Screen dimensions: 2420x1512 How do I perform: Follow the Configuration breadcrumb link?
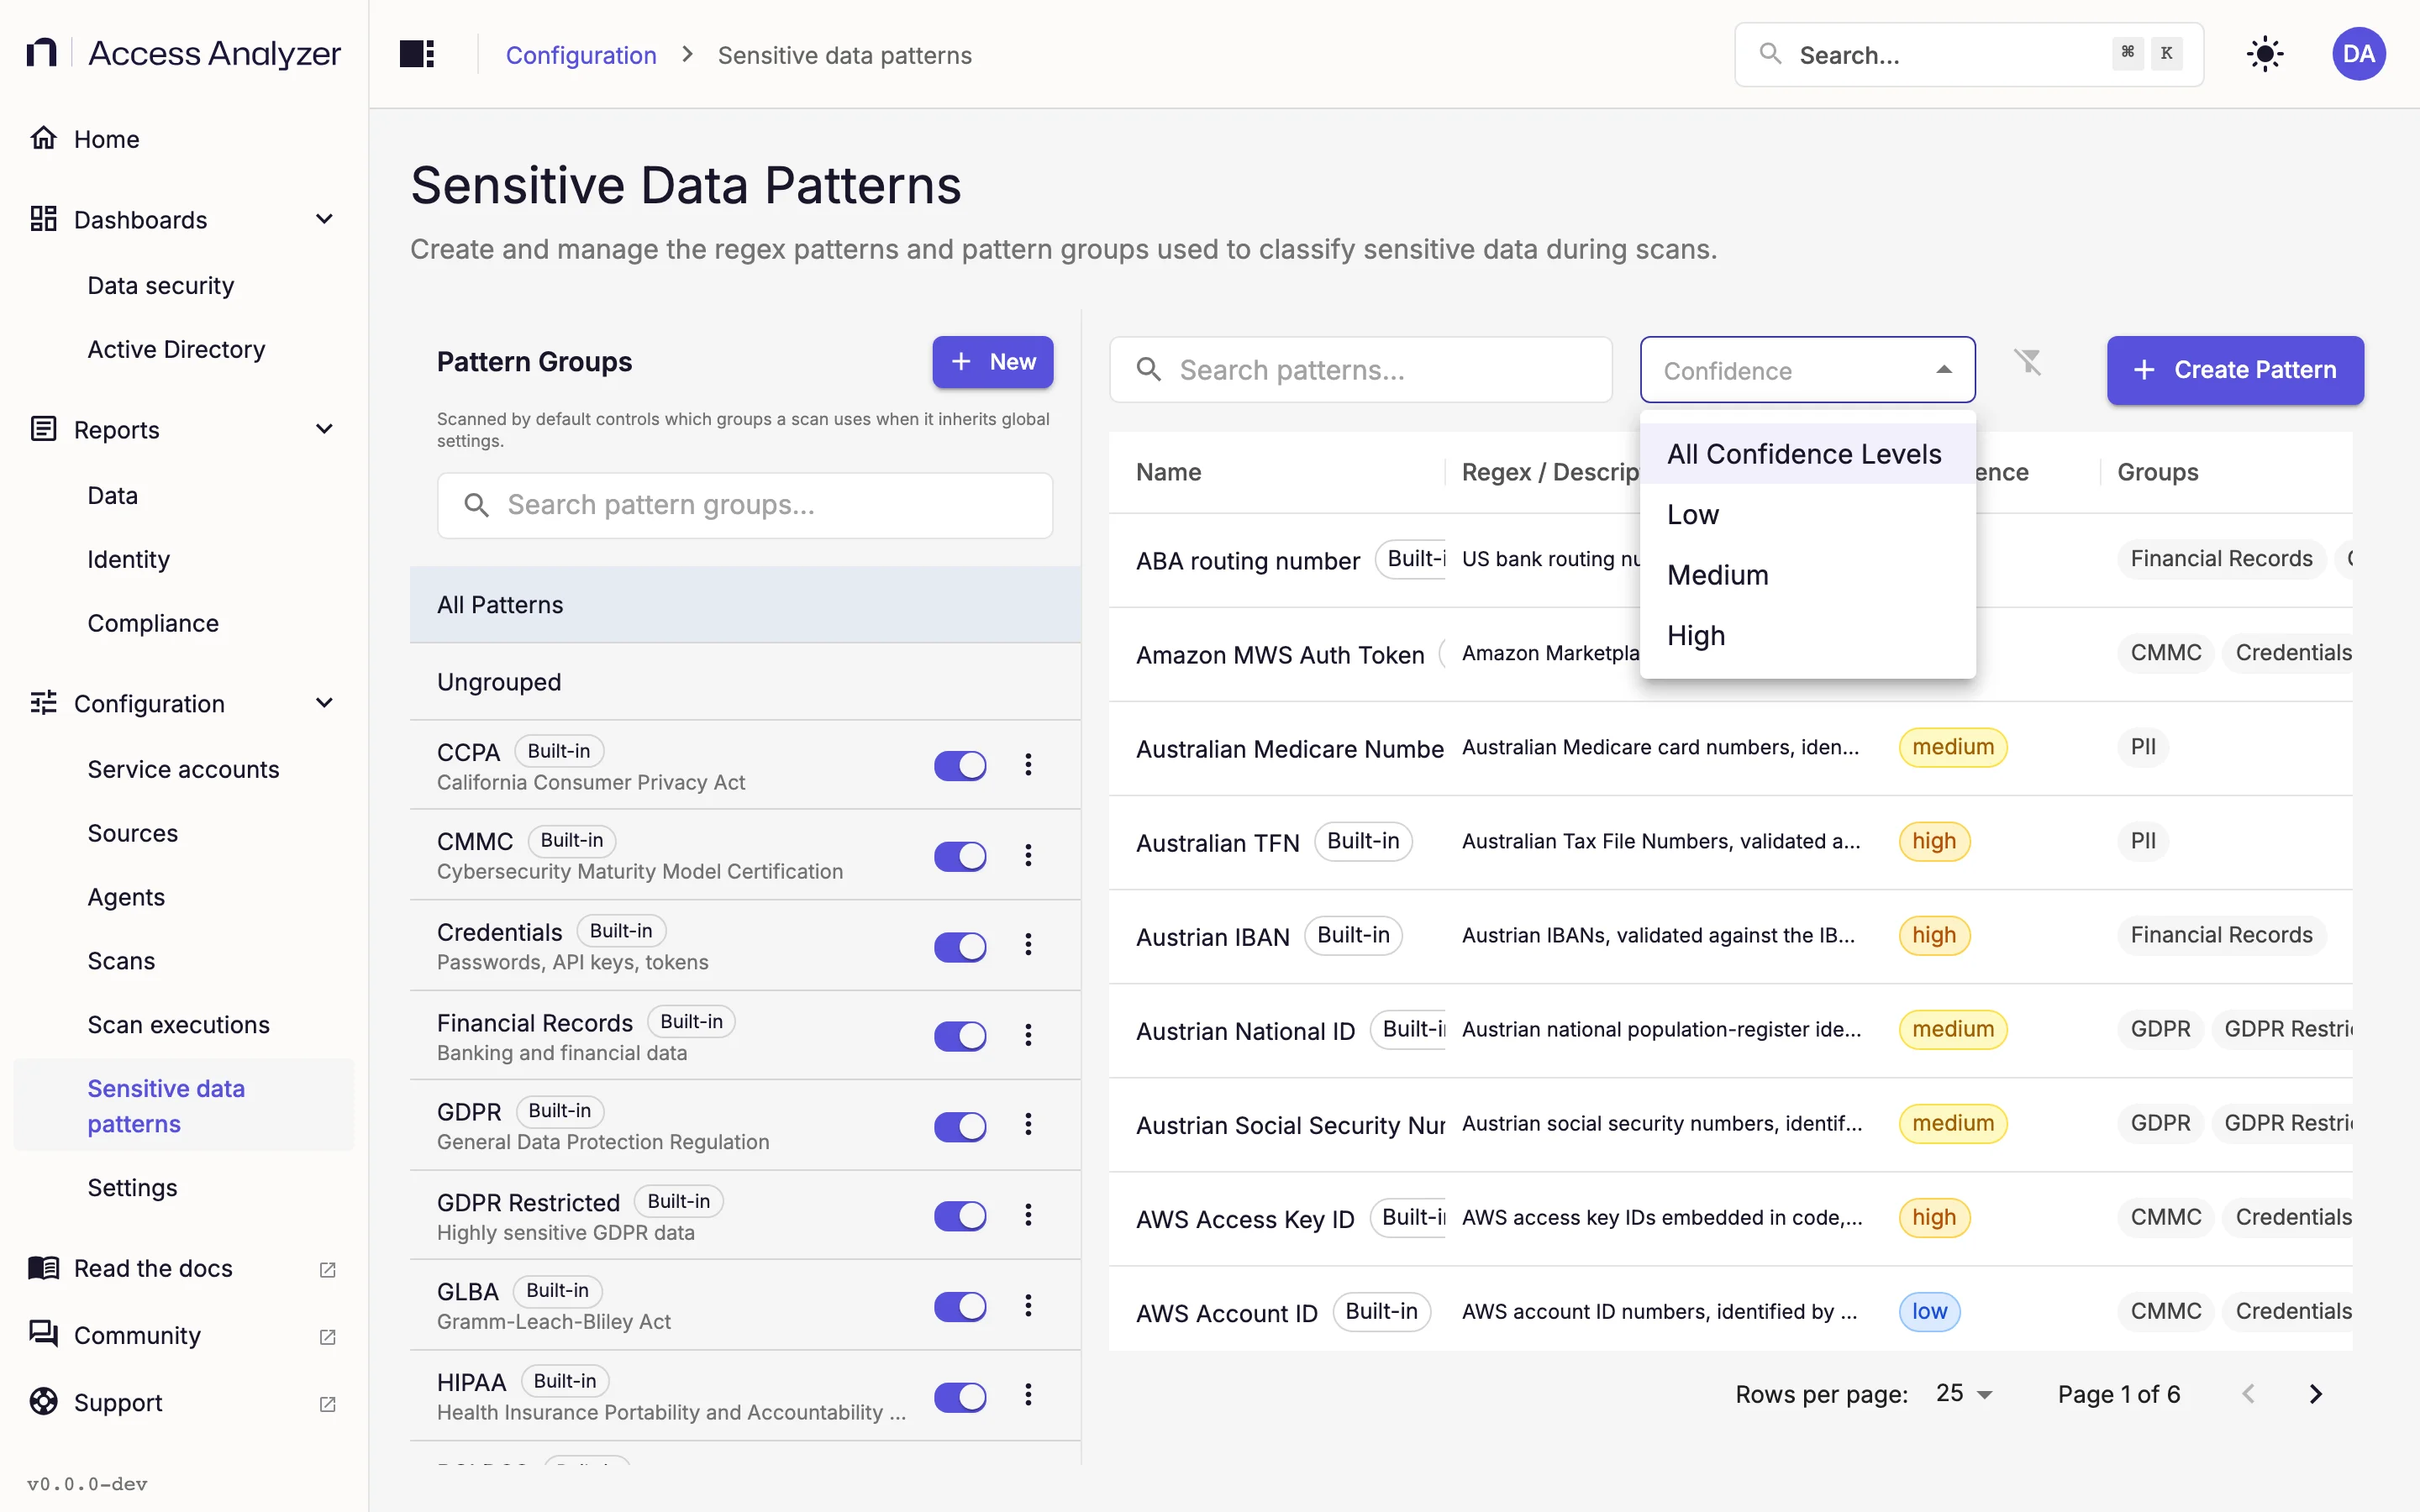coord(581,55)
